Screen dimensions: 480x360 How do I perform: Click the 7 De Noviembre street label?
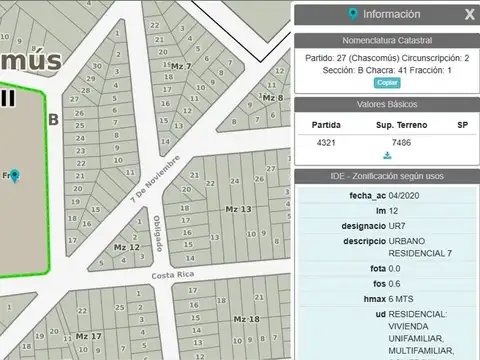(x=155, y=179)
